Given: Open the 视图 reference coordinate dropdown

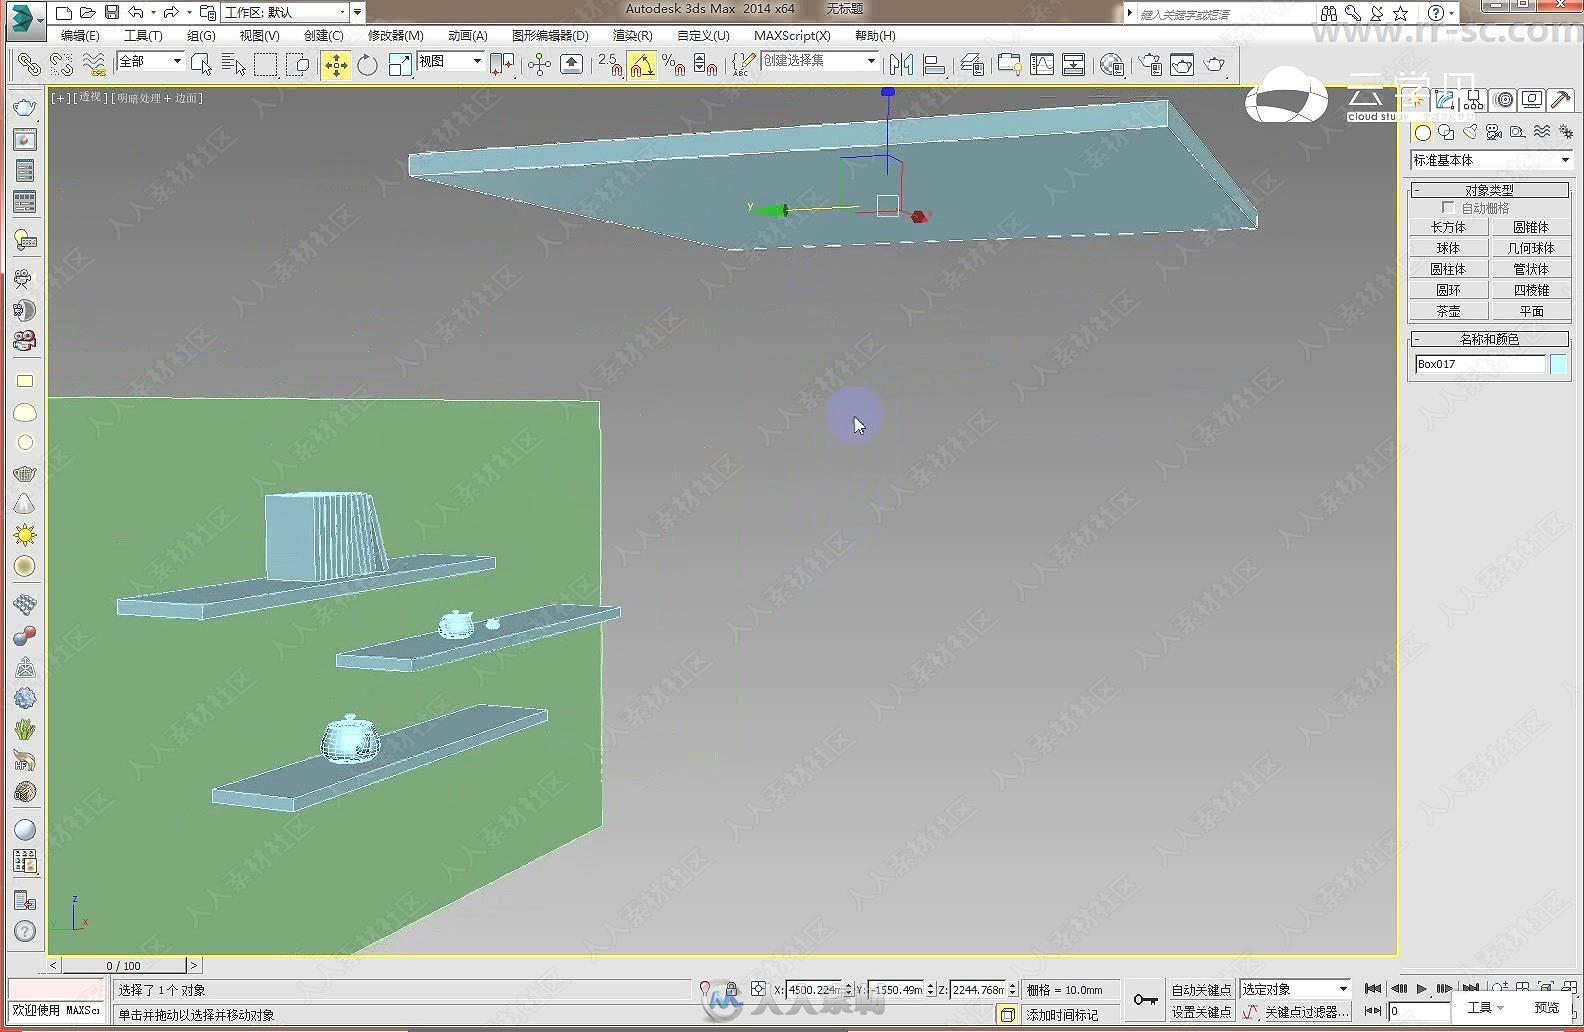Looking at the screenshot, I should pyautogui.click(x=450, y=62).
